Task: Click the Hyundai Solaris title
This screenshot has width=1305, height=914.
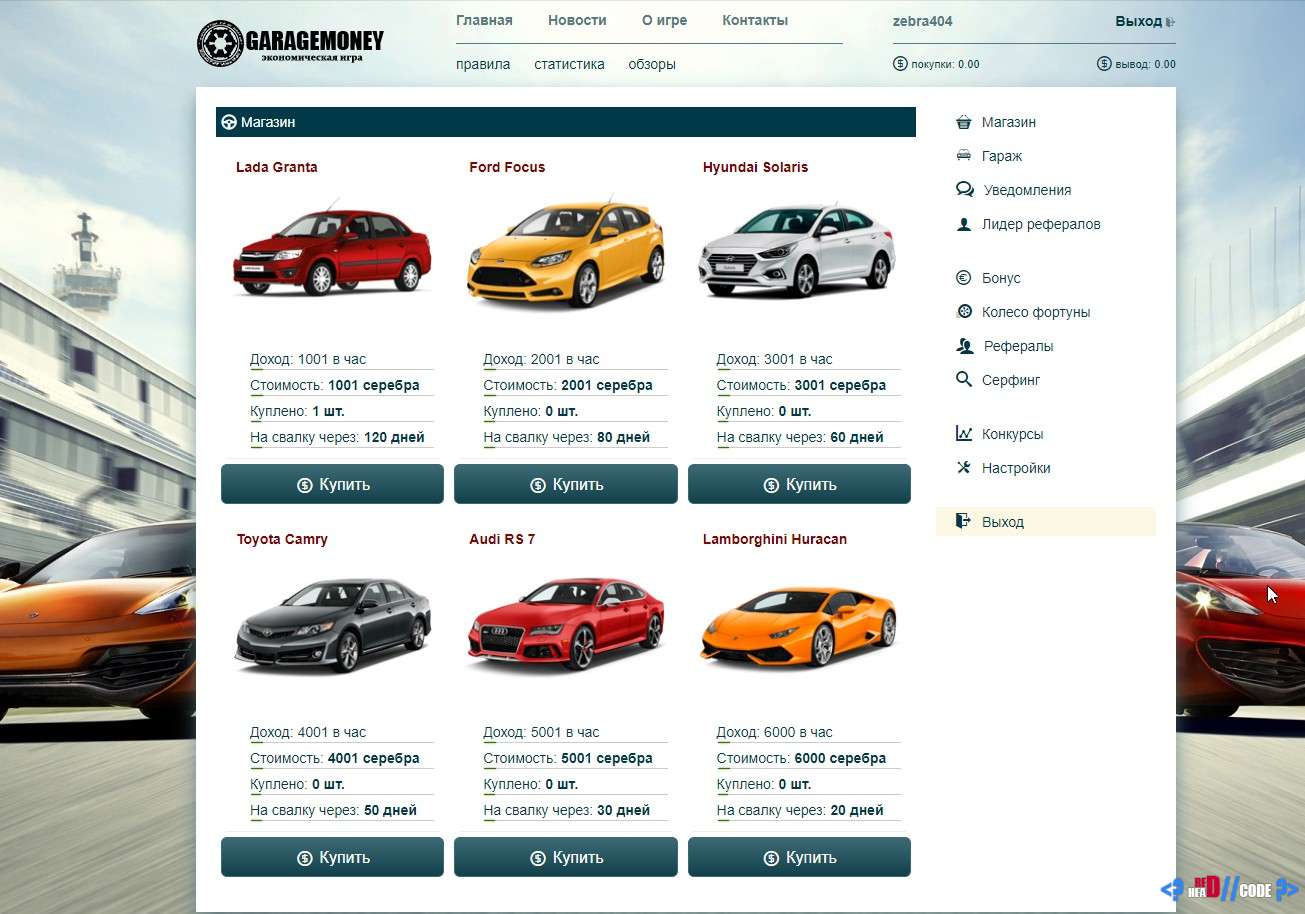Action: click(x=755, y=167)
